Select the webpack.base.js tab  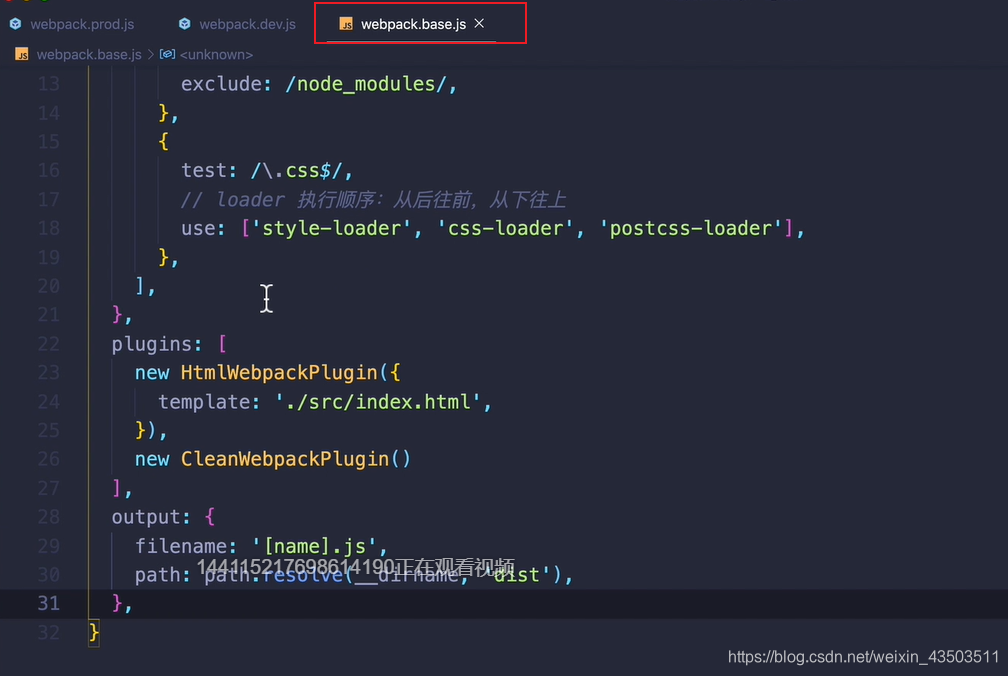pyautogui.click(x=413, y=24)
